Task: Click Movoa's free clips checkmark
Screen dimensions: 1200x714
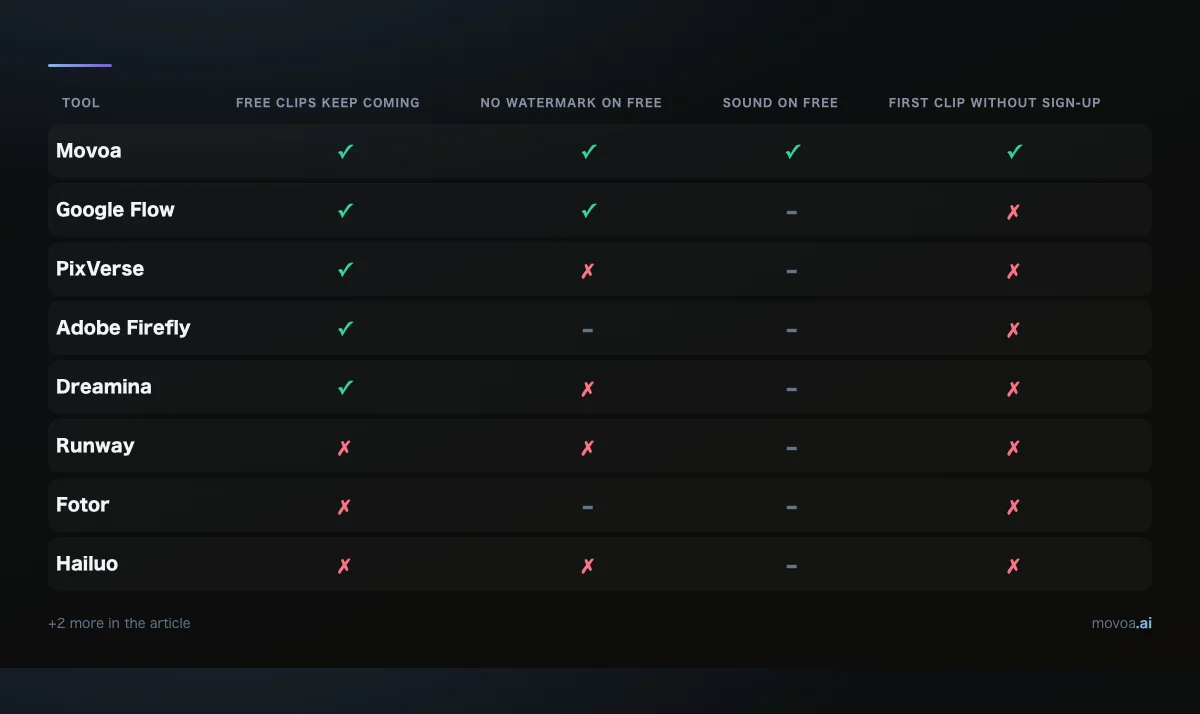Action: pyautogui.click(x=346, y=152)
